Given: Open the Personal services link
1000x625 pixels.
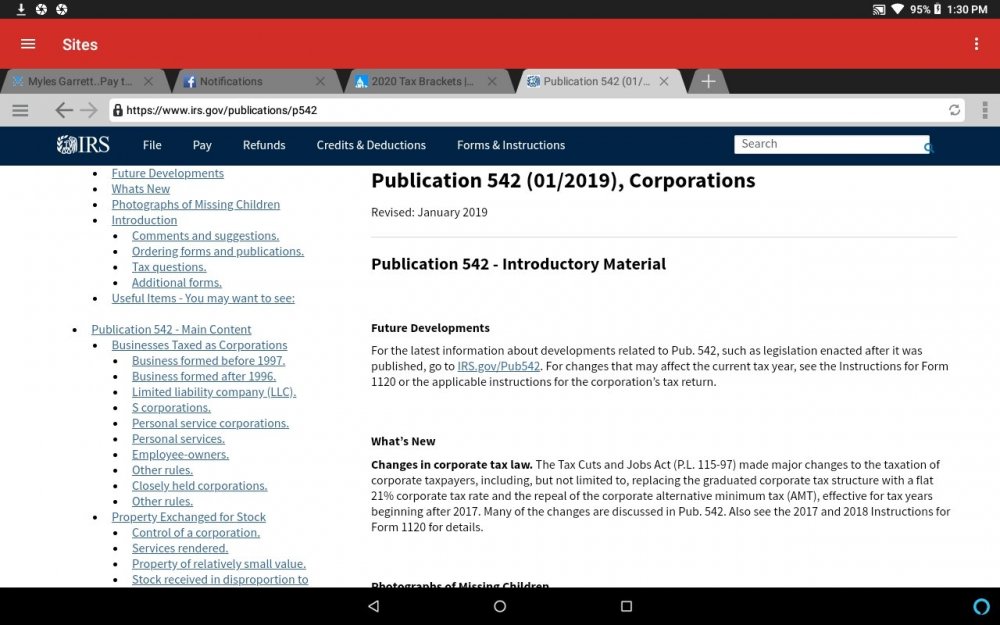Looking at the screenshot, I should click(x=179, y=439).
